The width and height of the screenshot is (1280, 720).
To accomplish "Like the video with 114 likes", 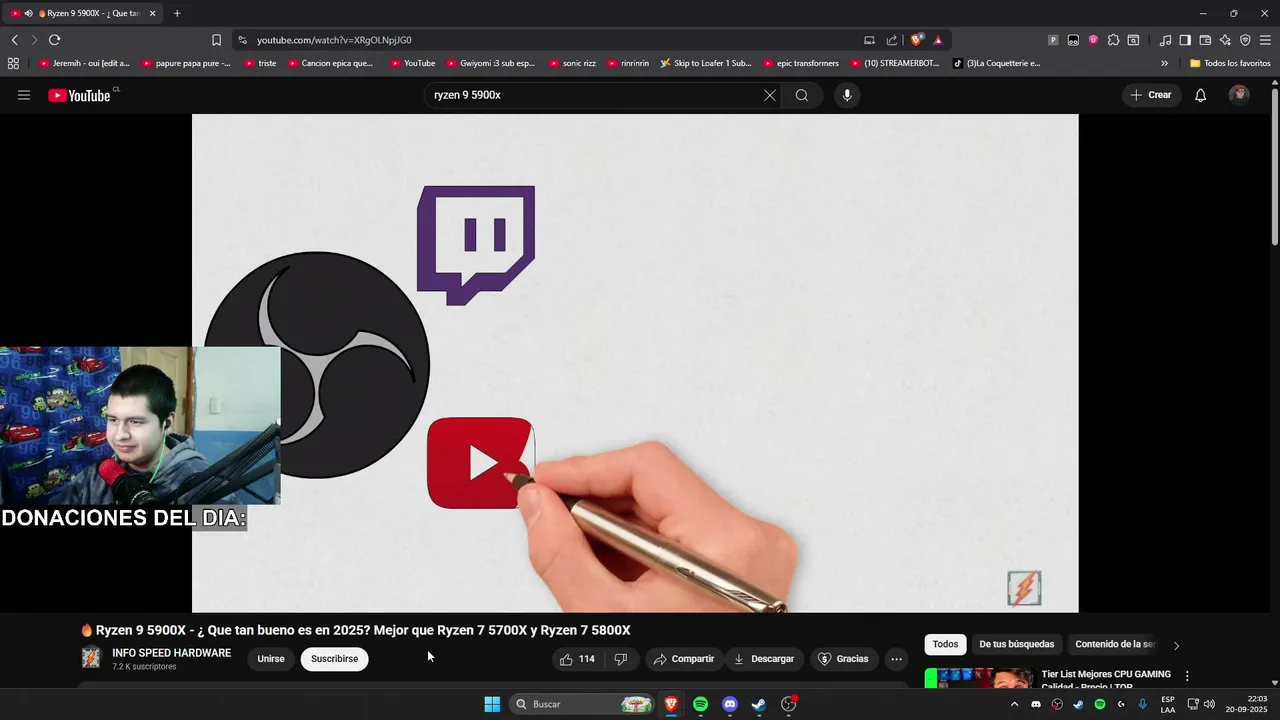I will [578, 659].
